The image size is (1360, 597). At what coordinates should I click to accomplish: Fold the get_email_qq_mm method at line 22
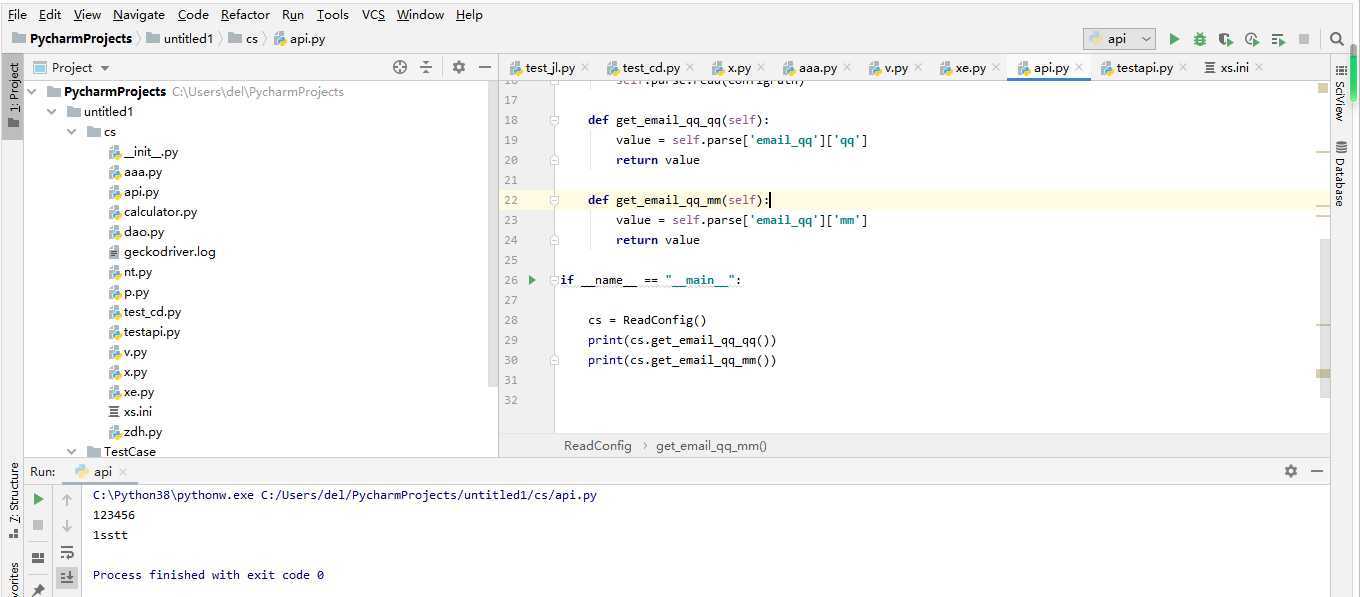click(x=553, y=200)
